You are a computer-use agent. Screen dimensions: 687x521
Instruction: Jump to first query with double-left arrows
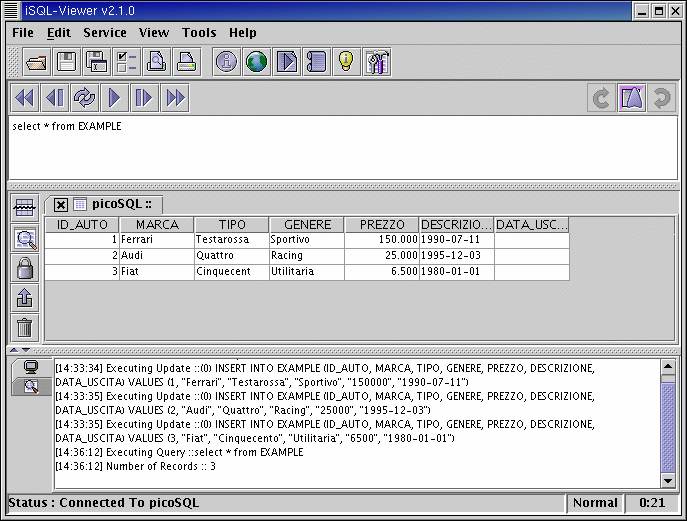point(25,98)
